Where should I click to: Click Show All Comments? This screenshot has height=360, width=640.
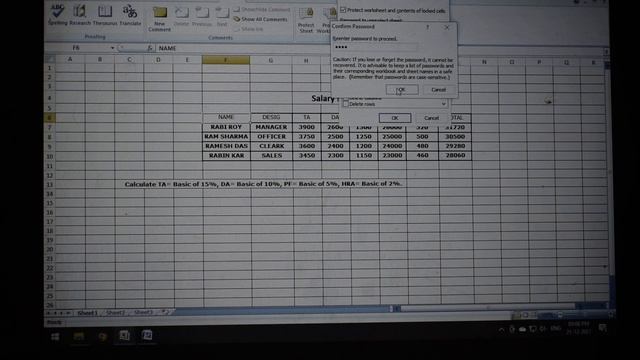coord(261,19)
